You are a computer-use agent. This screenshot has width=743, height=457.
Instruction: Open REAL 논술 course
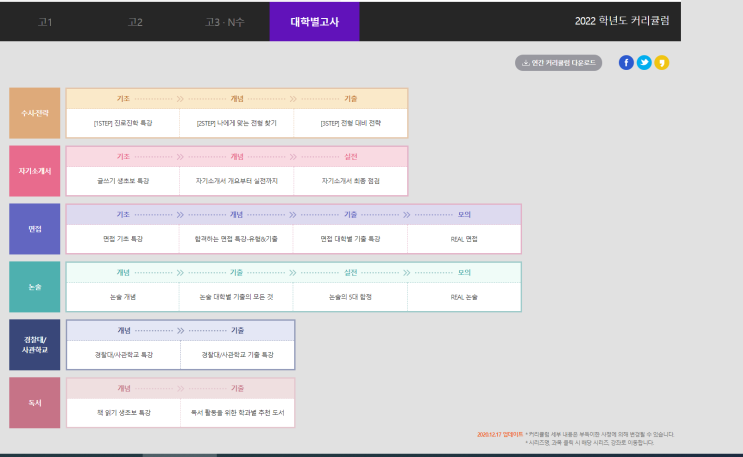tap(464, 297)
